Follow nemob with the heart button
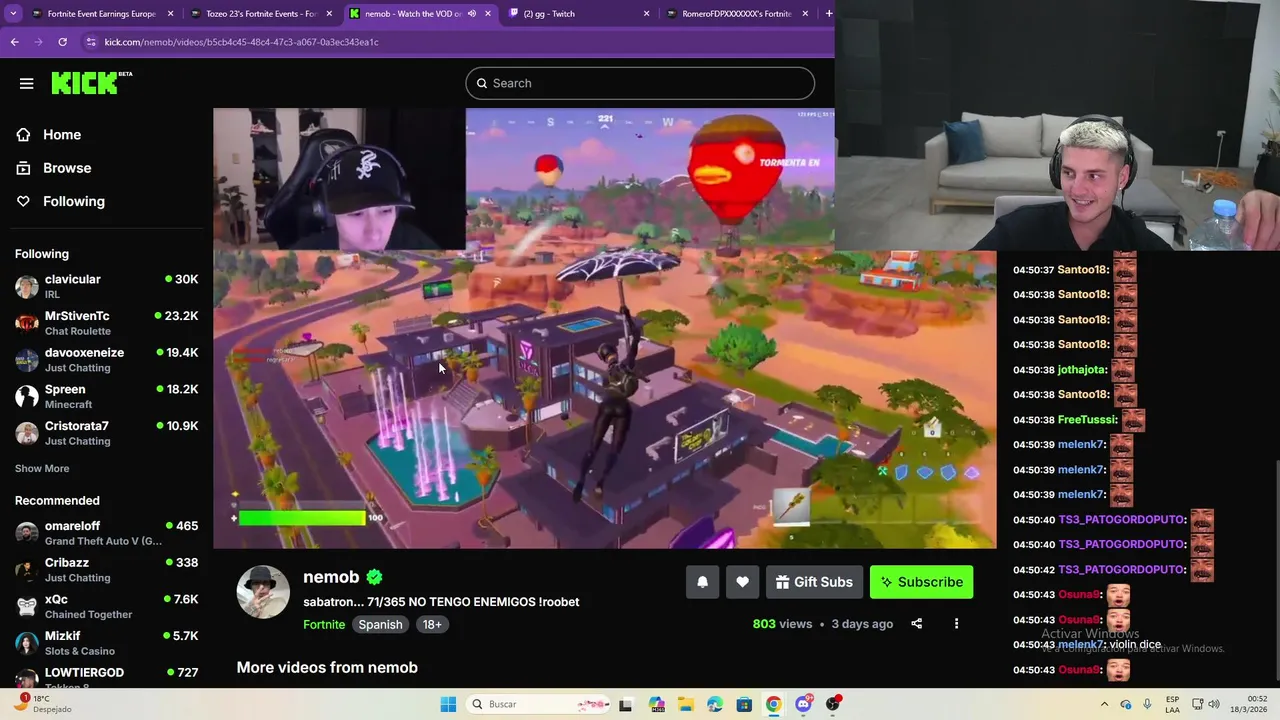Screen dimensions: 1280x720 click(x=742, y=582)
